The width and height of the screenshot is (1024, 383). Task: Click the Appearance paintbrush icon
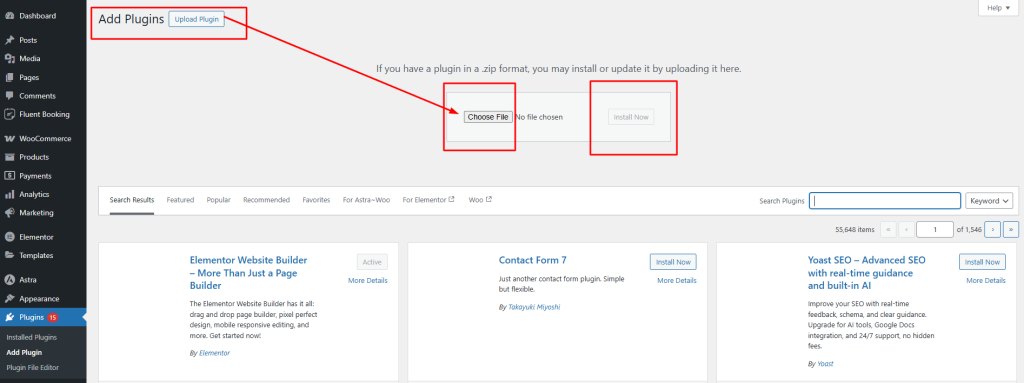pyautogui.click(x=10, y=299)
